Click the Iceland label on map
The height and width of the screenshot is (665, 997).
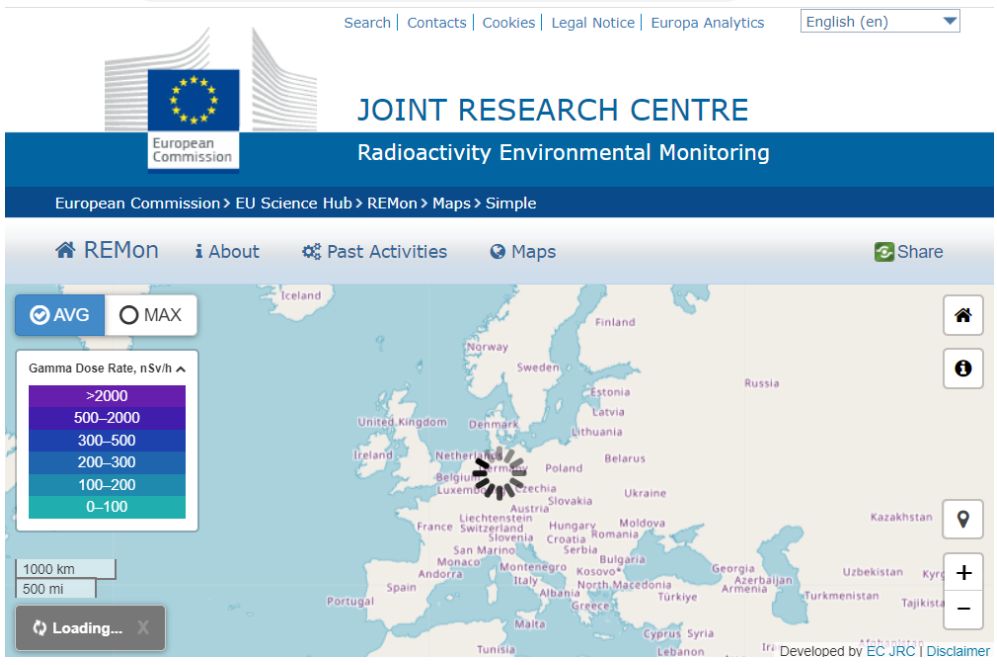(301, 296)
